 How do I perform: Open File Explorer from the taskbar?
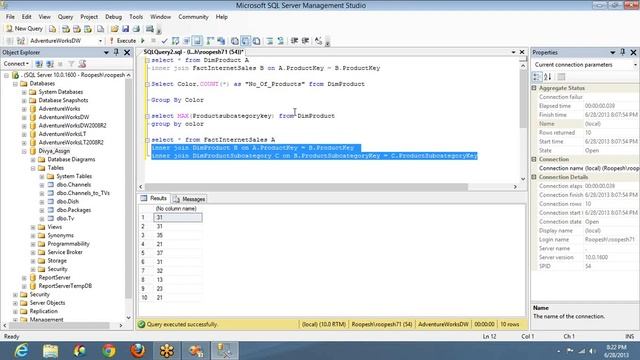tap(50, 351)
